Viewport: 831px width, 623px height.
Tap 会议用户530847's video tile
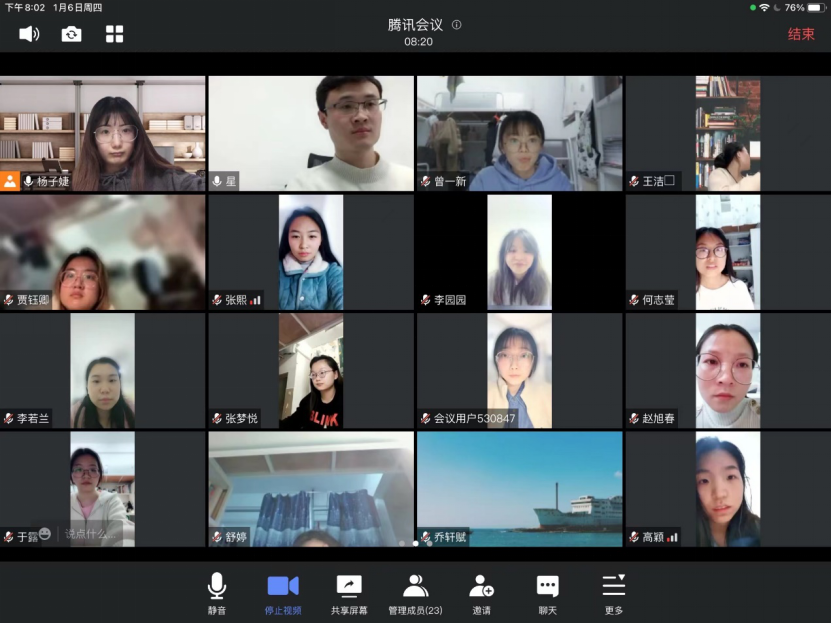519,370
